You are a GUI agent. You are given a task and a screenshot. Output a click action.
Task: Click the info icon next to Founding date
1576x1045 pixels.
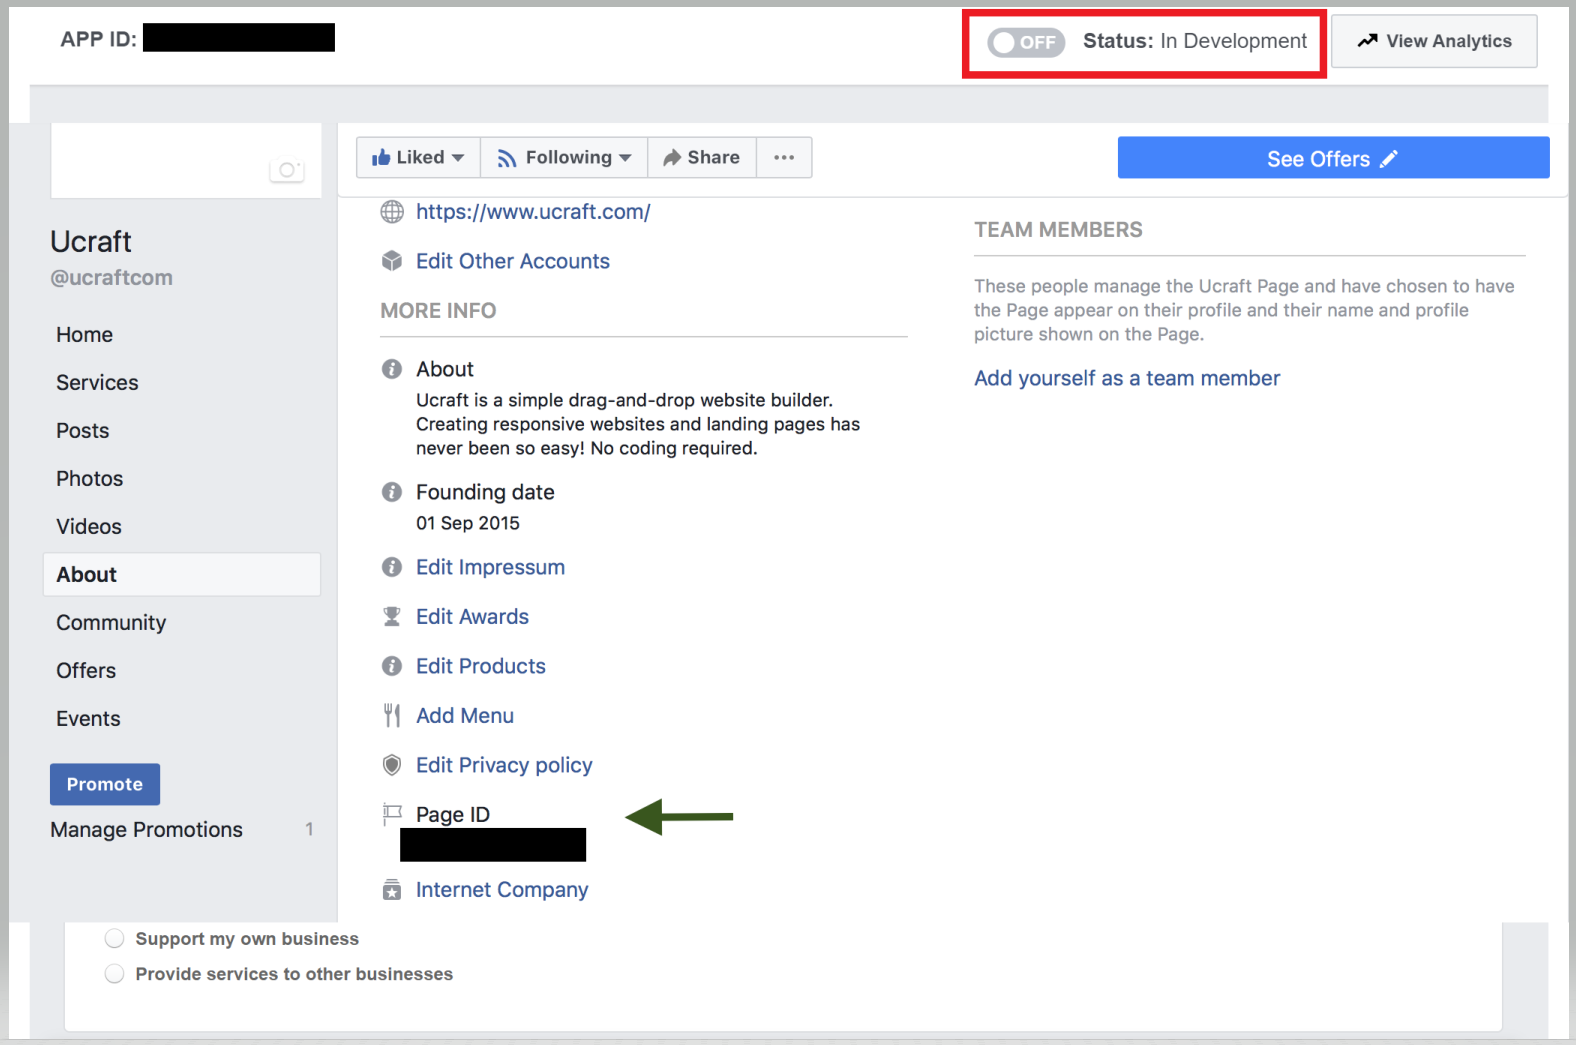[x=392, y=492]
